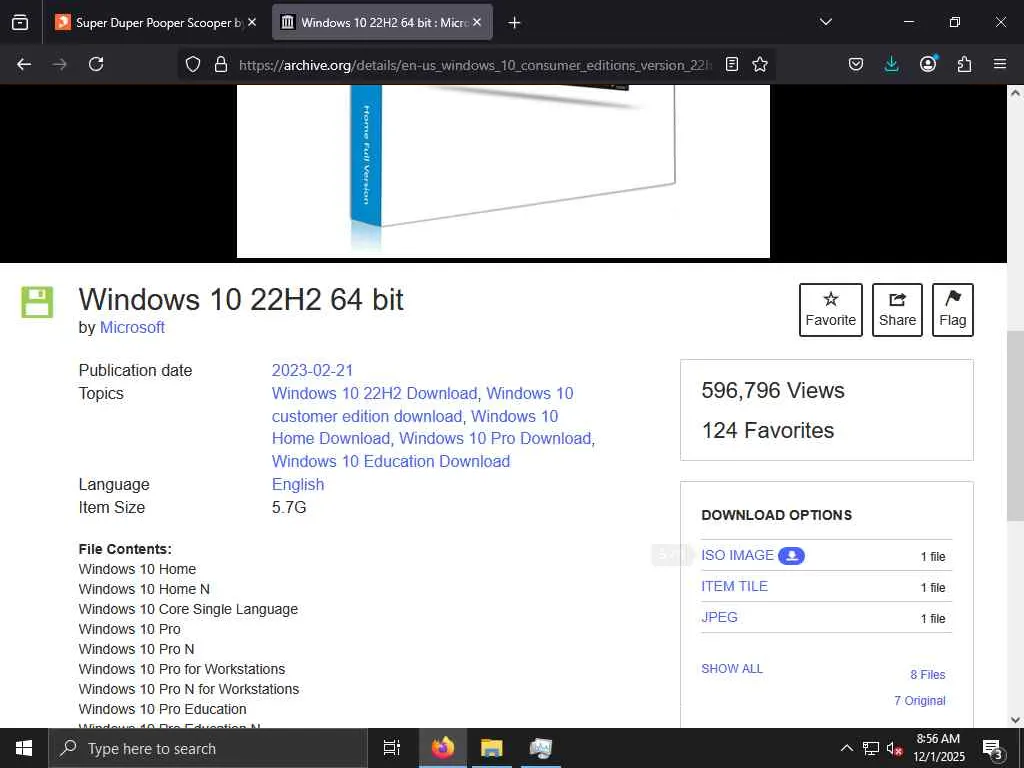Click the green floppy disk software icon
Image resolution: width=1024 pixels, height=768 pixels.
37,302
